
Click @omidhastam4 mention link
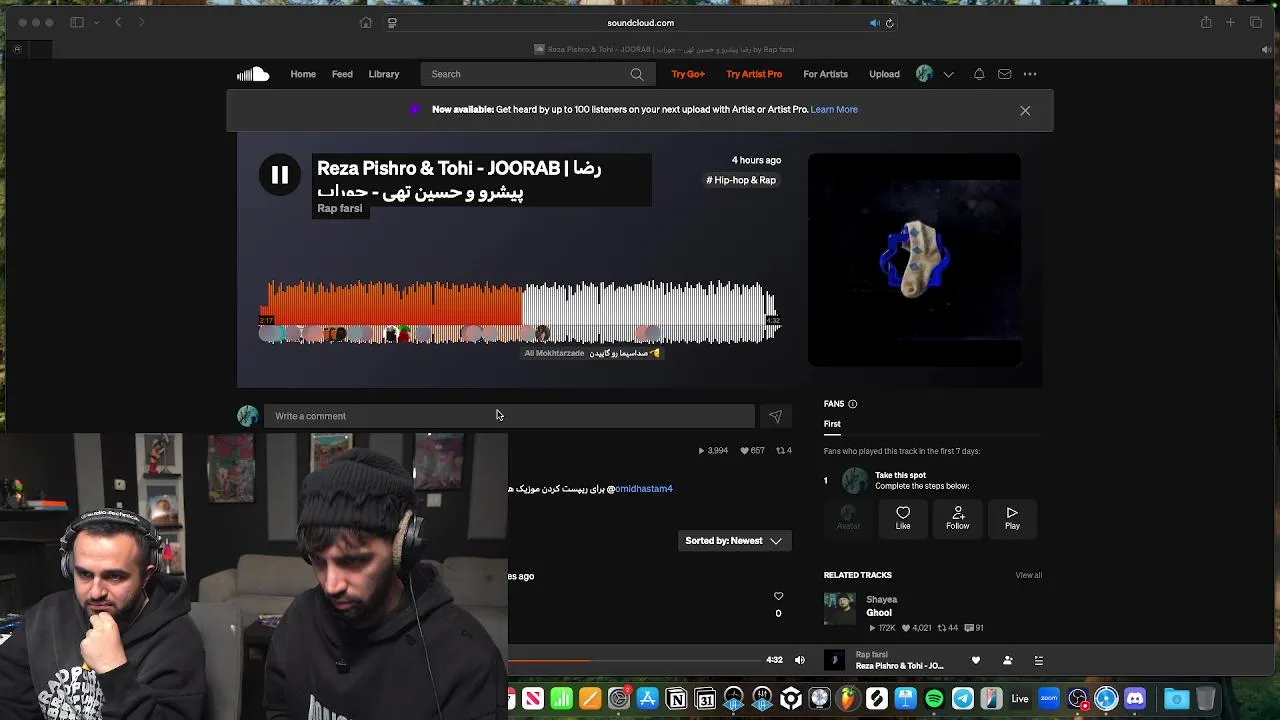[641, 489]
